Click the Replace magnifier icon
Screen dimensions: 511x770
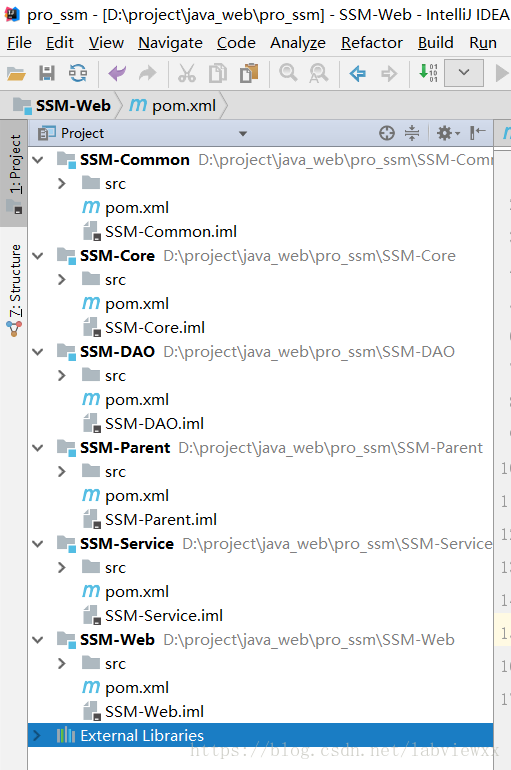[319, 74]
